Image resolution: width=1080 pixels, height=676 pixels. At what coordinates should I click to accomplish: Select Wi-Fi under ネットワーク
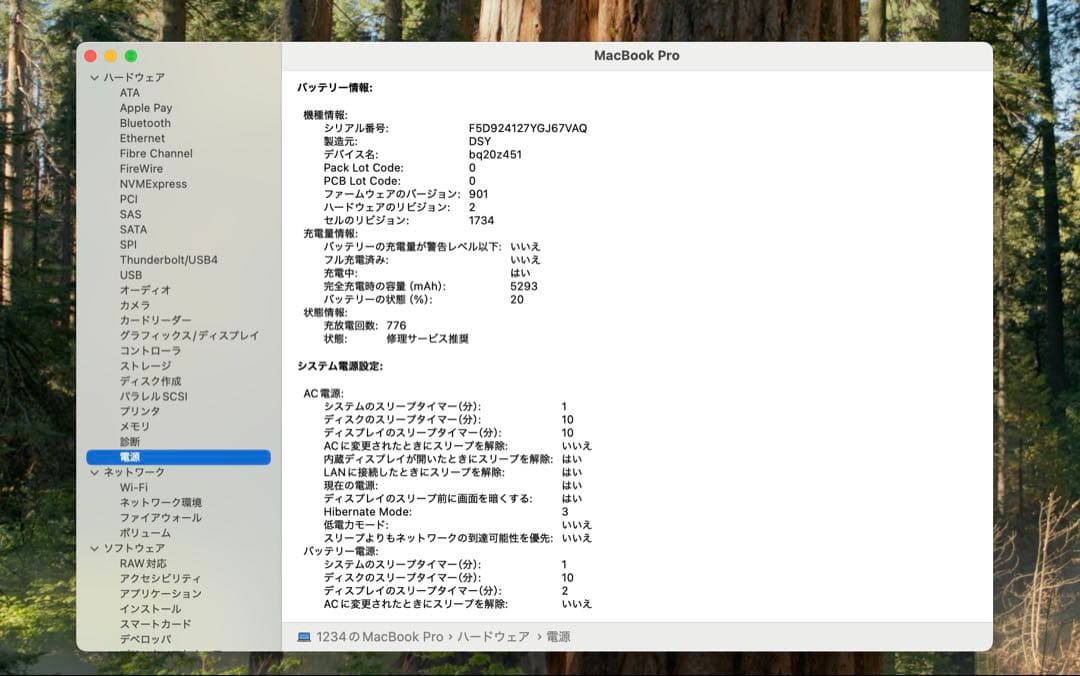[x=134, y=487]
